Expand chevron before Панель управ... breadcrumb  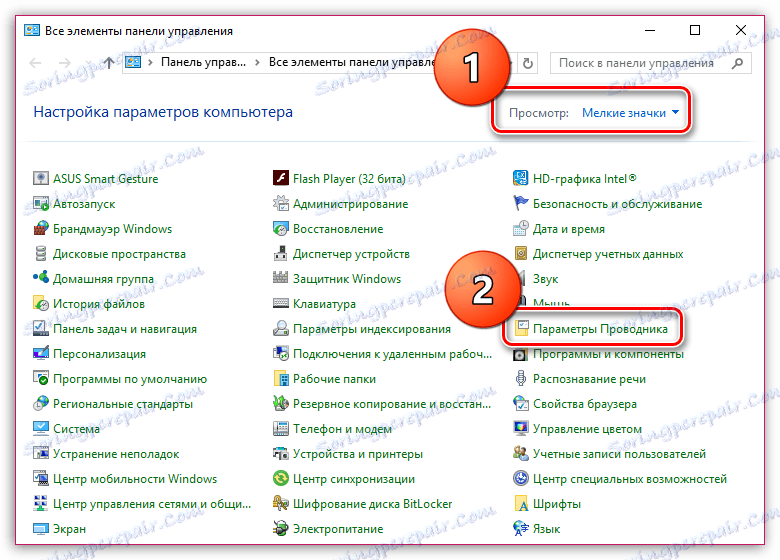(150, 63)
